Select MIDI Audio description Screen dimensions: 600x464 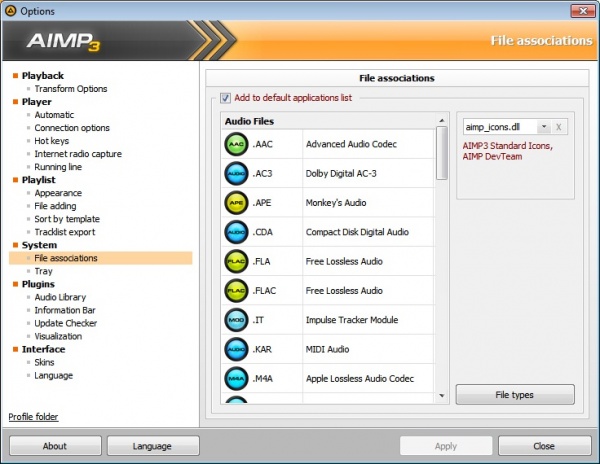[327, 349]
